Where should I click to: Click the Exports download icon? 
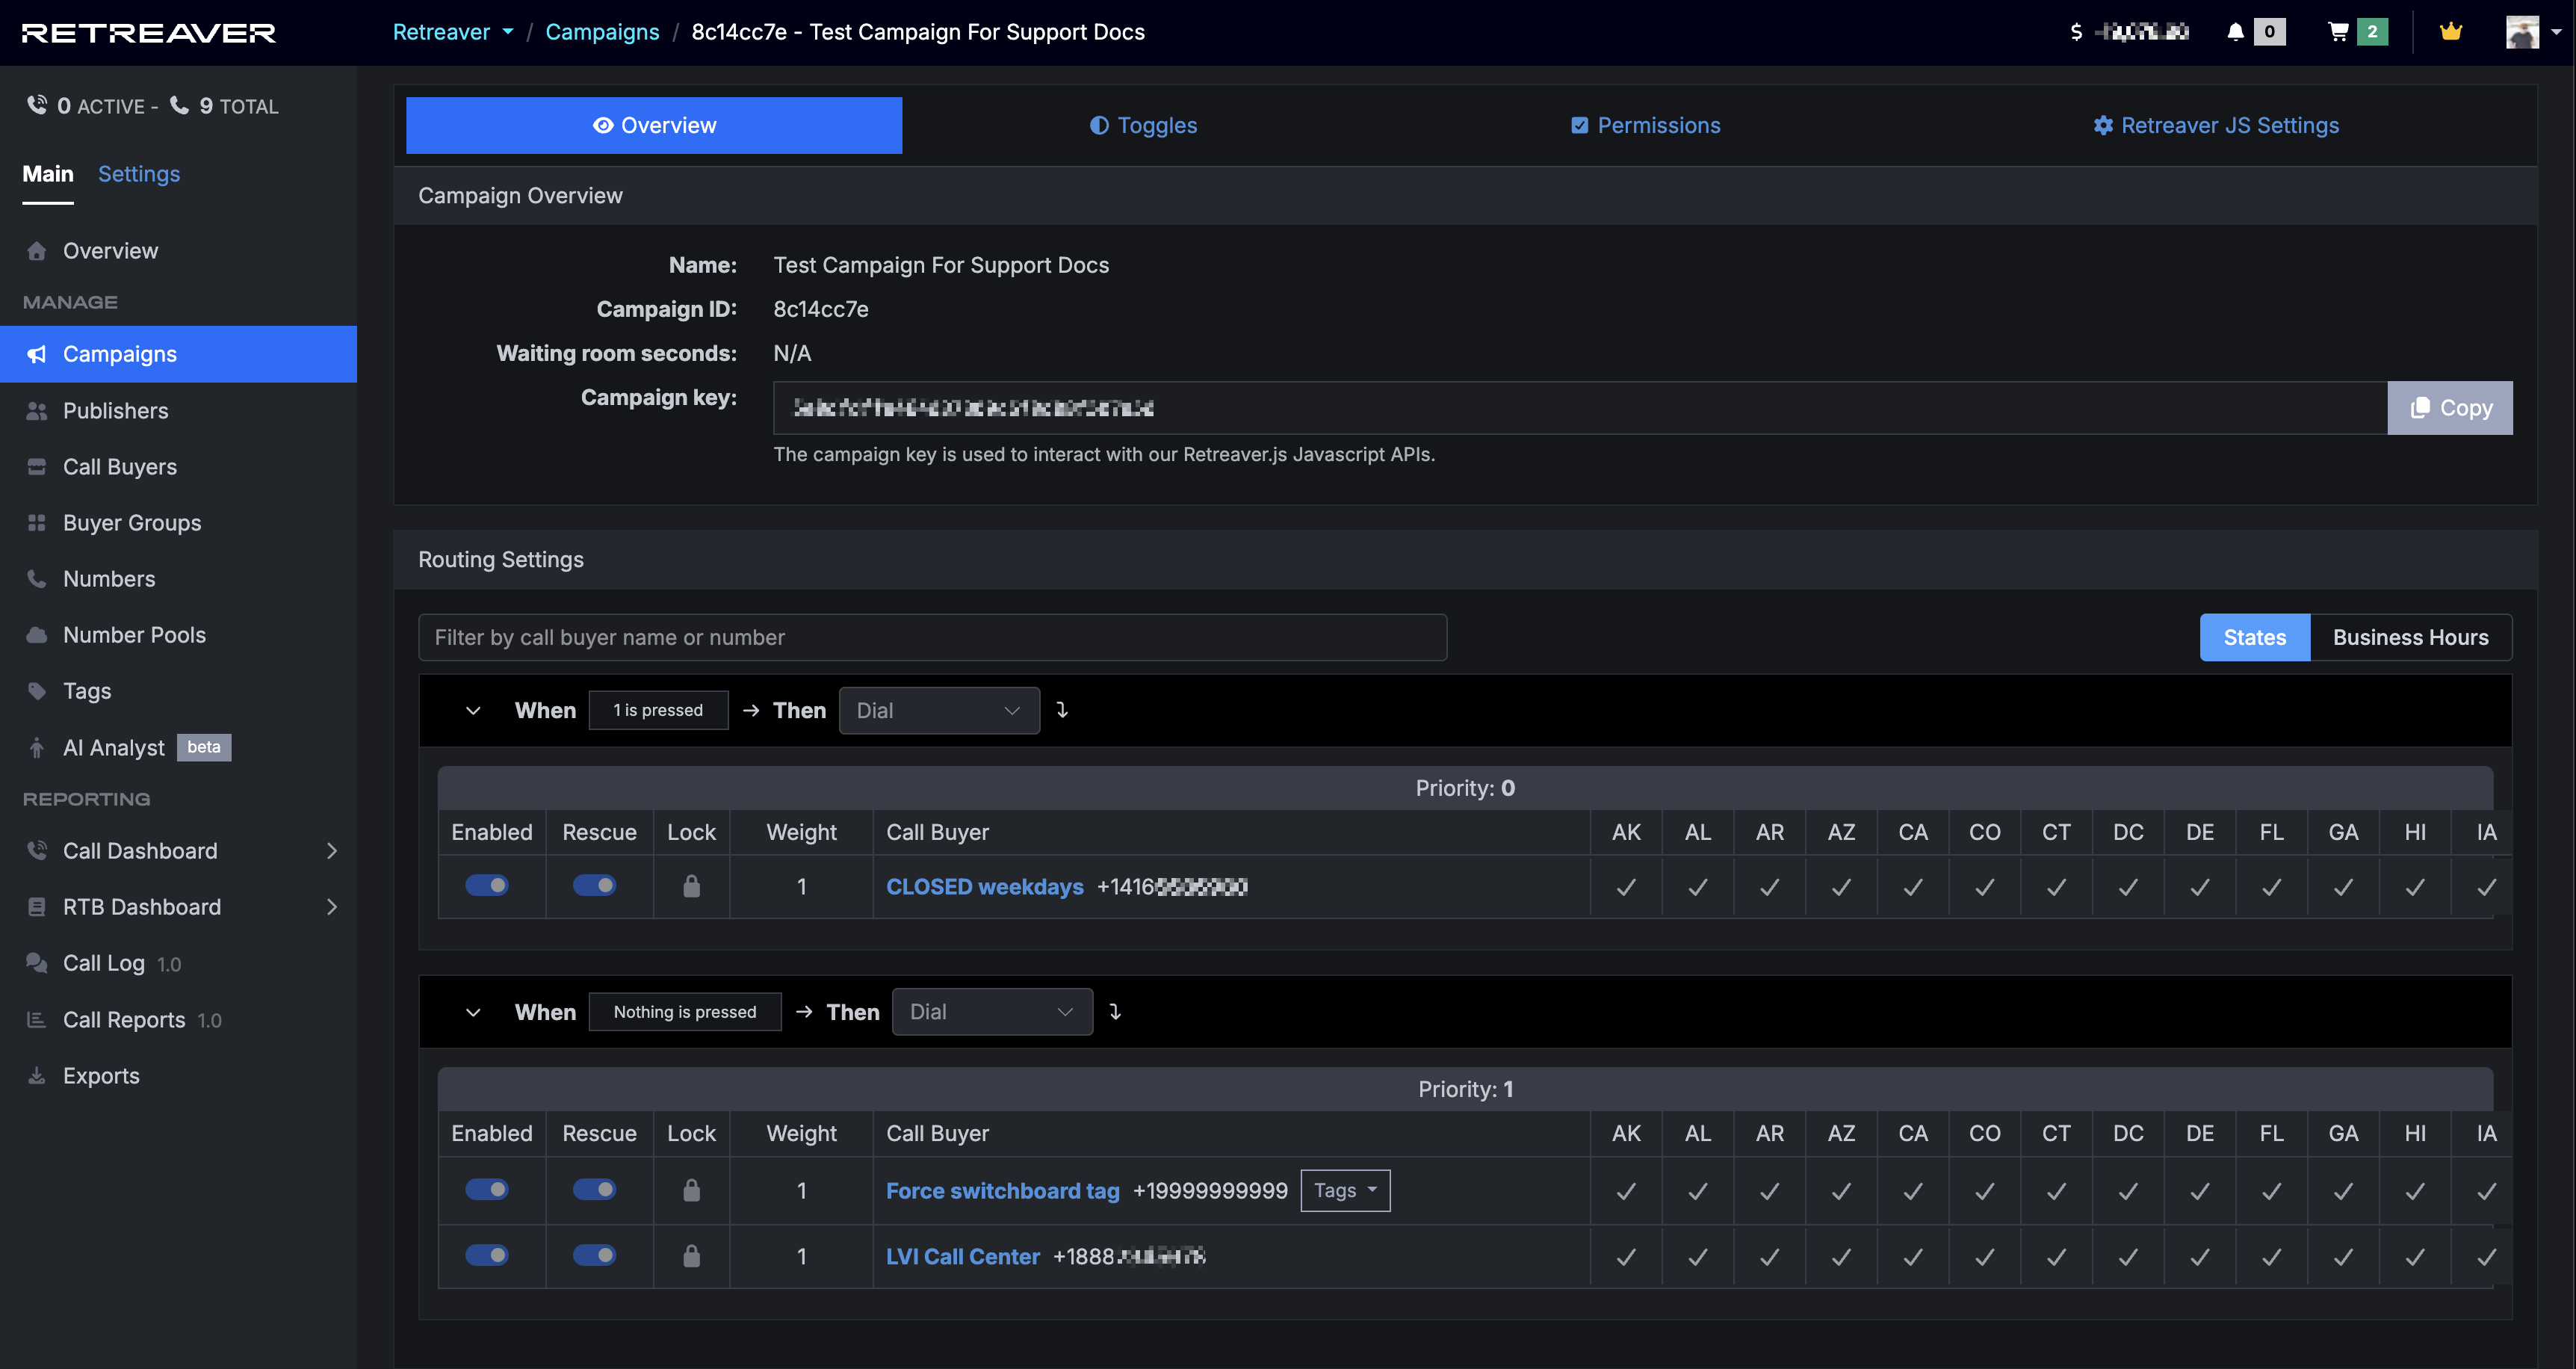click(x=37, y=1076)
